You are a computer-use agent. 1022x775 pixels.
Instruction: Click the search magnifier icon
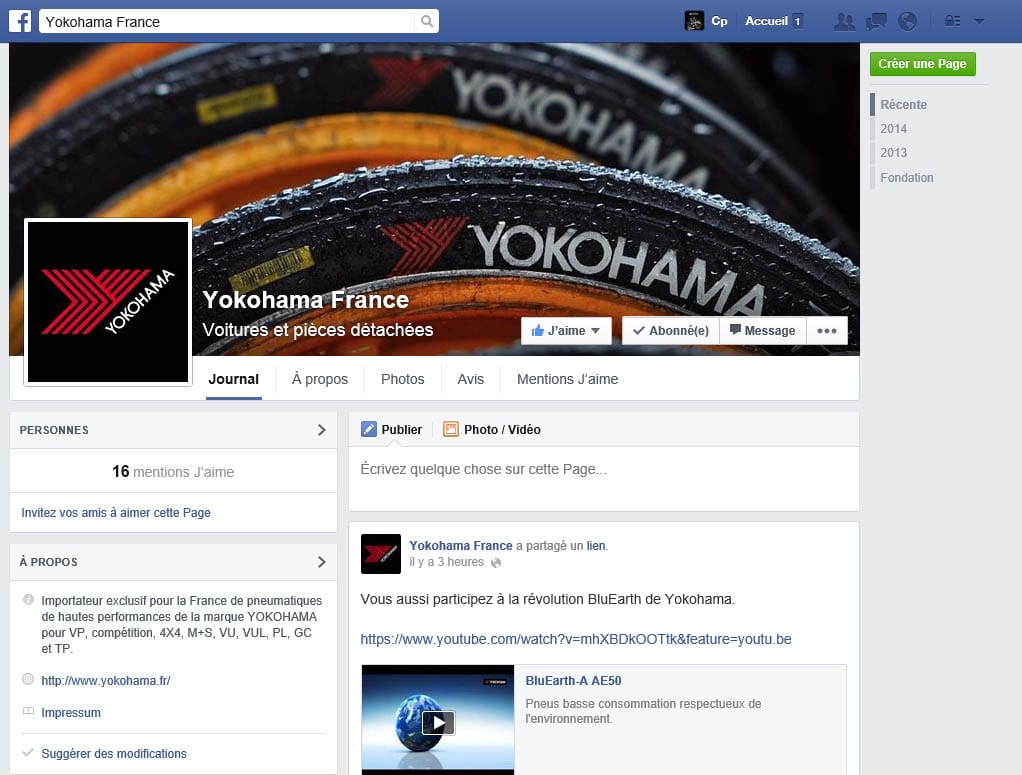427,21
